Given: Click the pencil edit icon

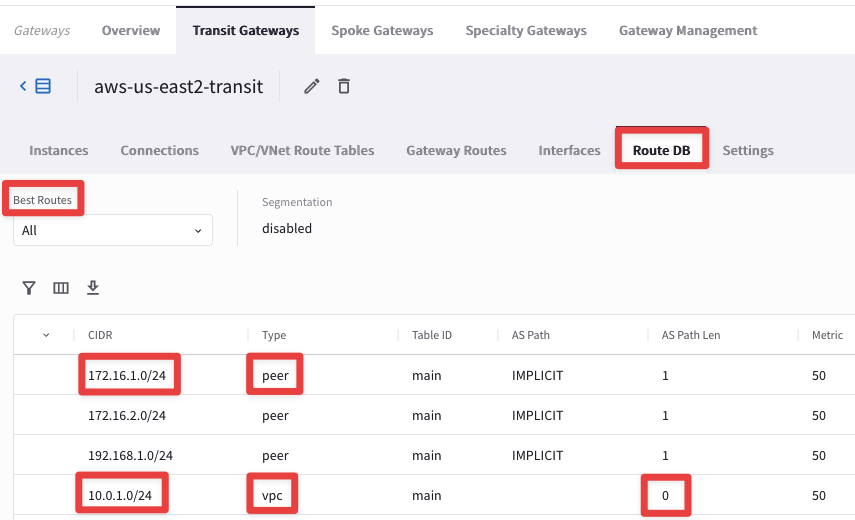Looking at the screenshot, I should tap(312, 86).
